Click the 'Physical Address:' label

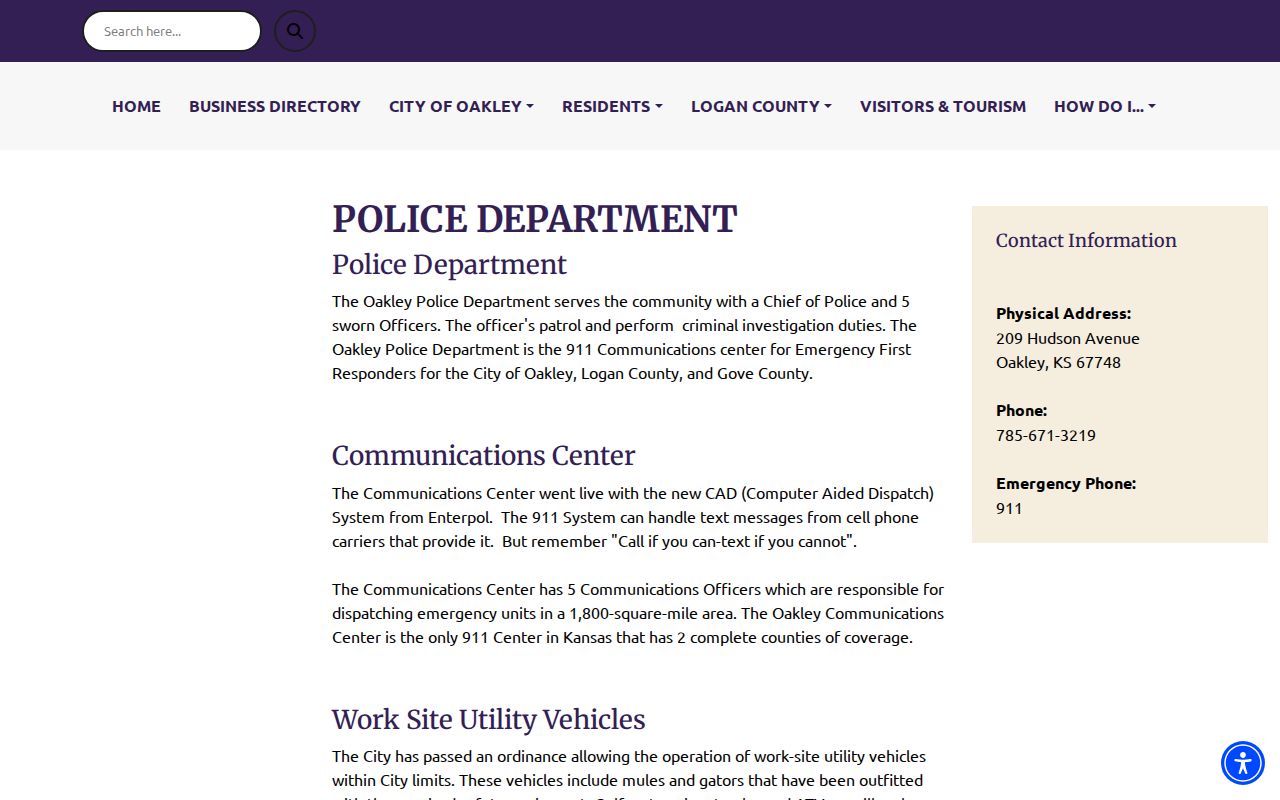(1063, 313)
